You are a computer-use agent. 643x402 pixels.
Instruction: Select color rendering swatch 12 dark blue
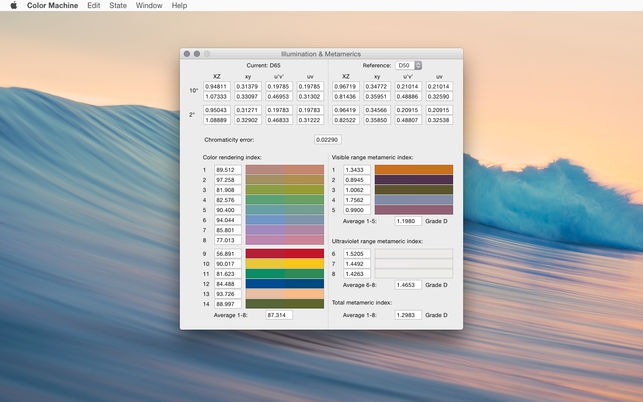[285, 283]
